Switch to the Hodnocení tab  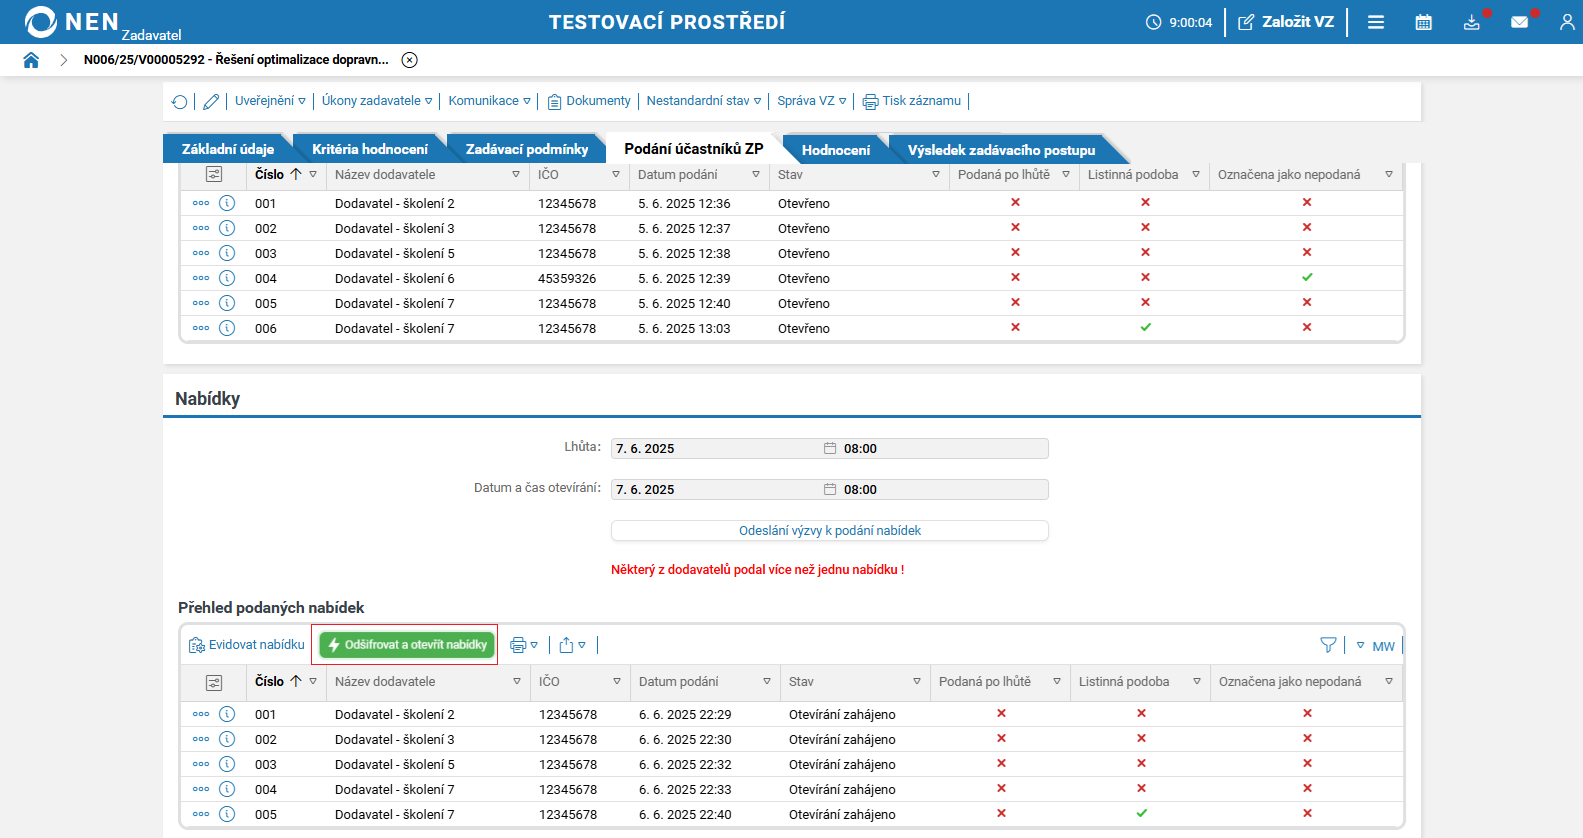(x=835, y=150)
